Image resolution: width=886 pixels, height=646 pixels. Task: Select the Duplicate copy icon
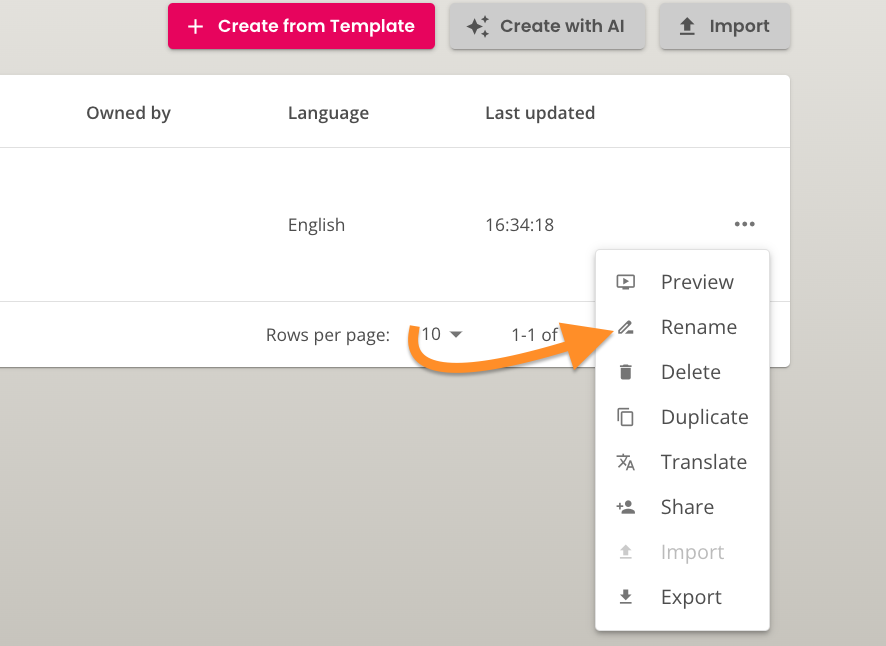(627, 417)
